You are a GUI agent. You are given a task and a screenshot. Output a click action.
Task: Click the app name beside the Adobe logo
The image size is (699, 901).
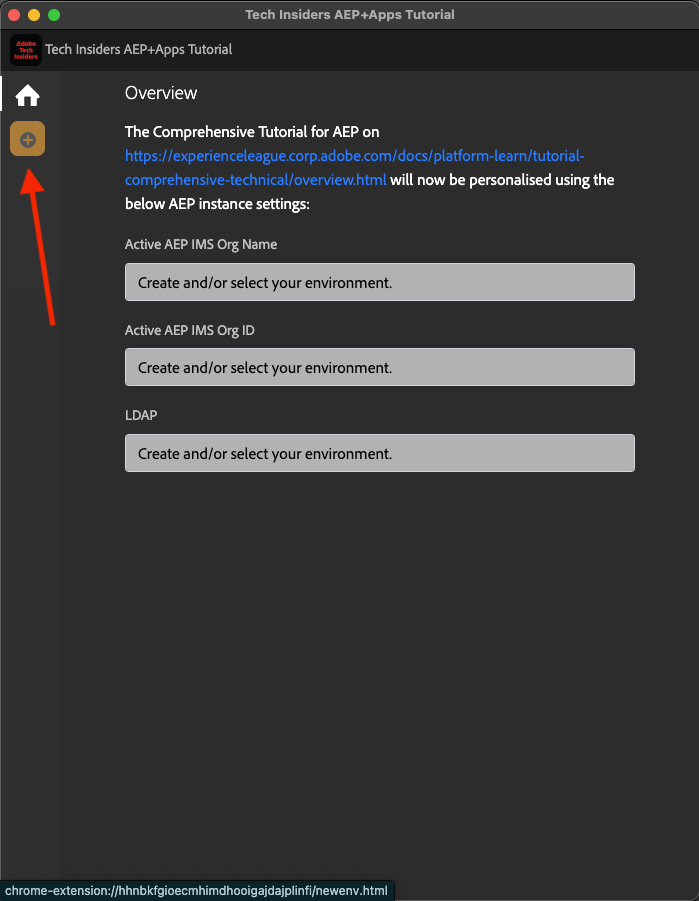138,50
